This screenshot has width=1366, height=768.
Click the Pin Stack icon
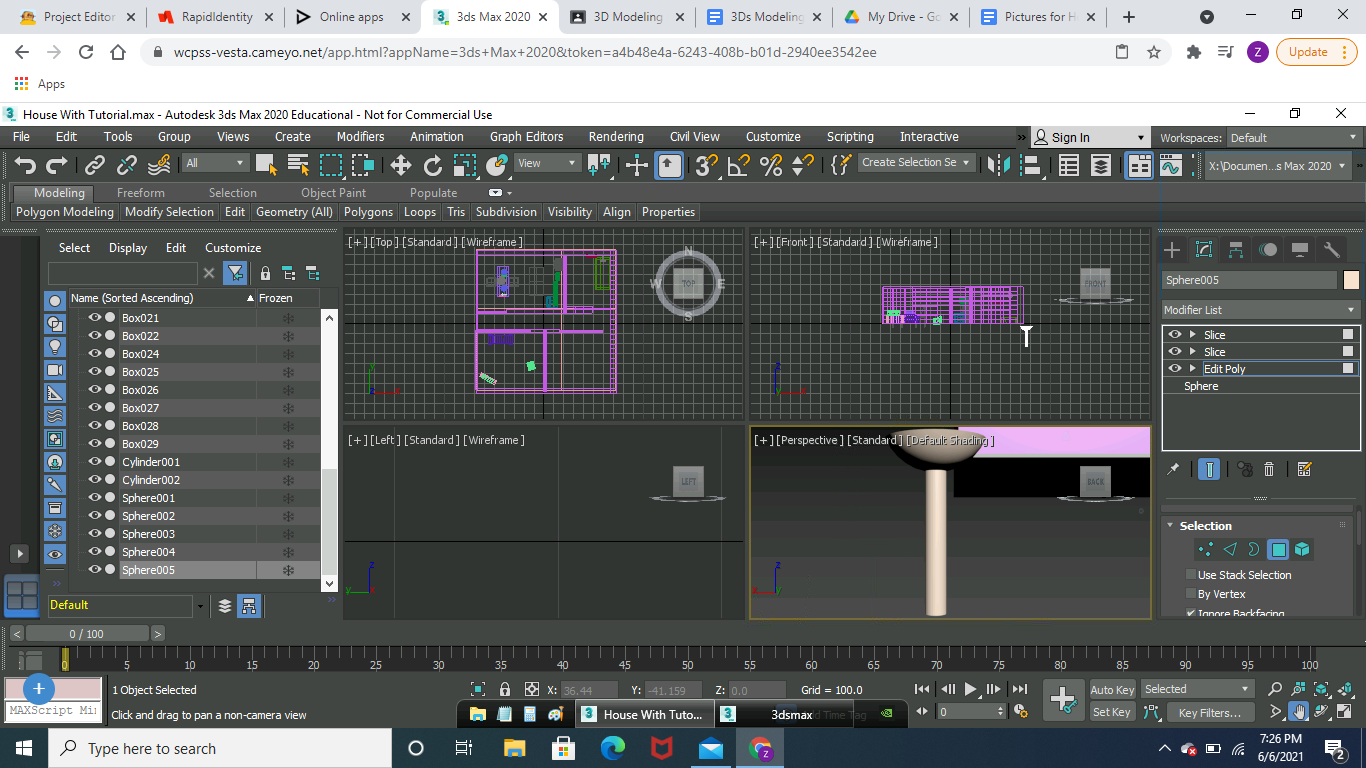1174,468
